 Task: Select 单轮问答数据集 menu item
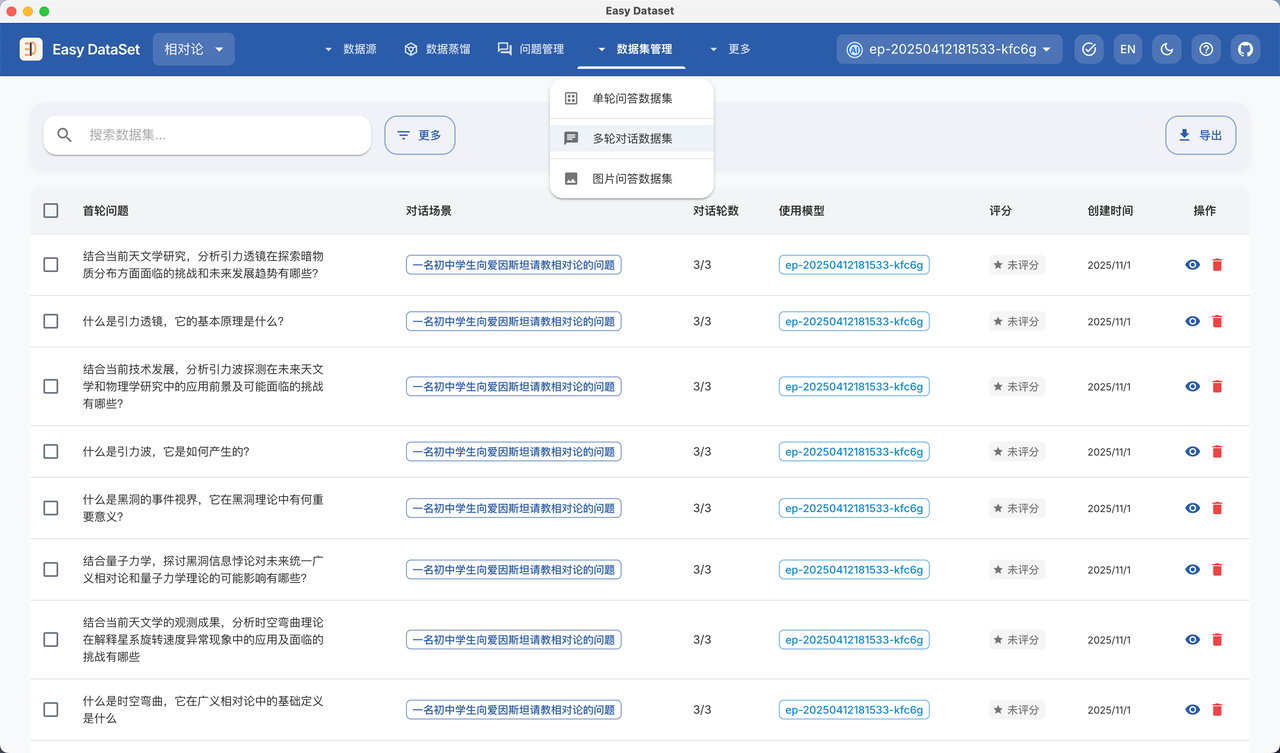pos(632,98)
